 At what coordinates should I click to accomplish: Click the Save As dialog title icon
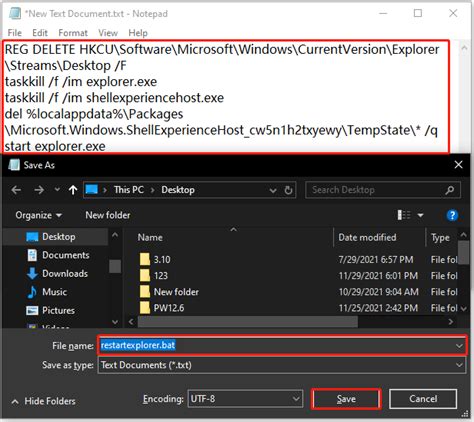click(x=14, y=165)
